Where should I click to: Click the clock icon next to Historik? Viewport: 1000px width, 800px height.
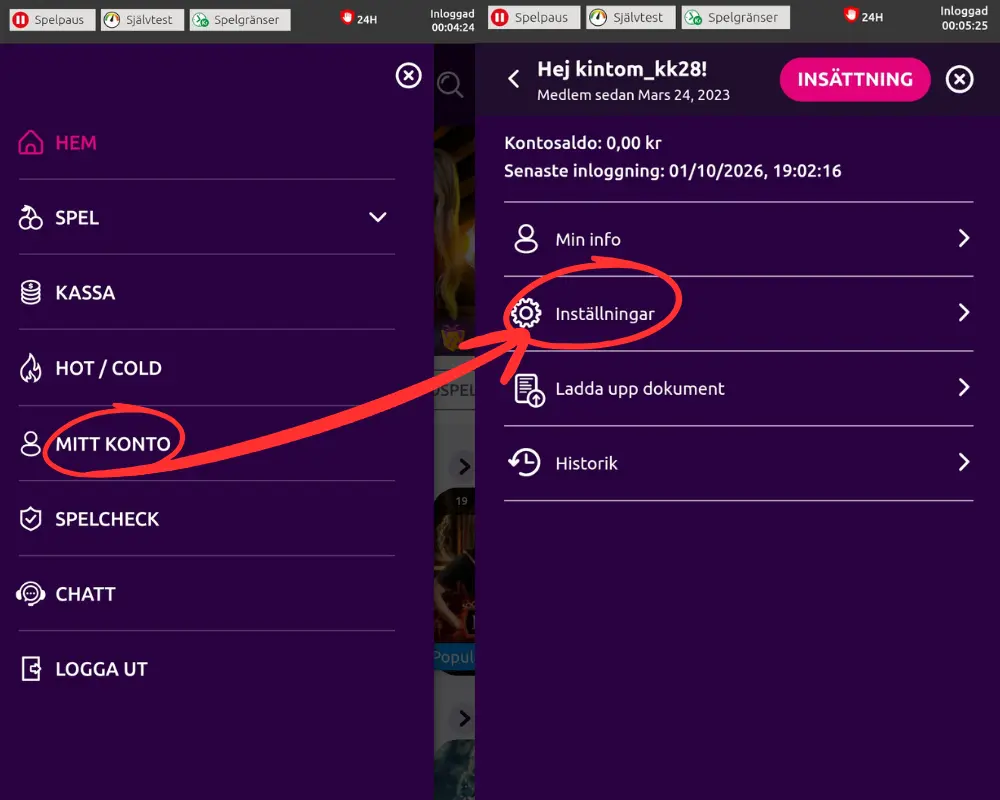pos(524,463)
